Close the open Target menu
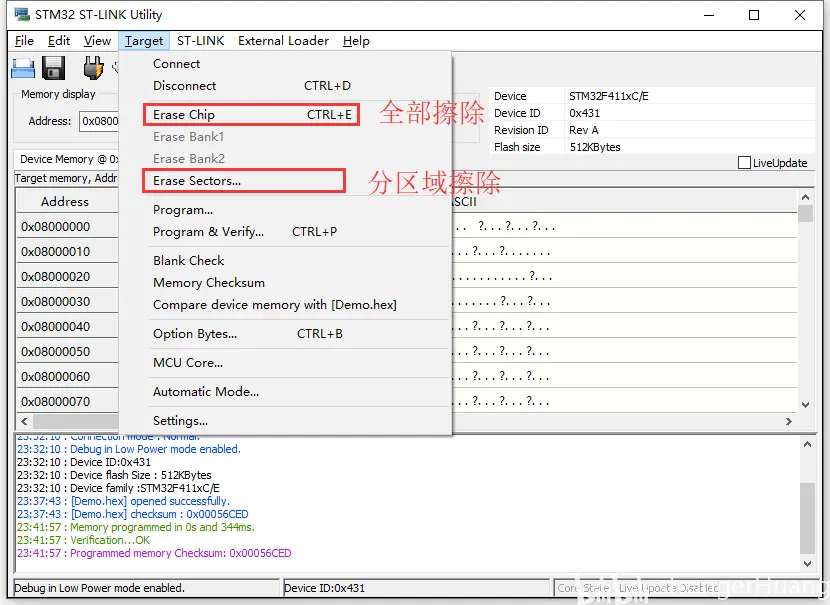The height and width of the screenshot is (605, 830). coord(144,41)
